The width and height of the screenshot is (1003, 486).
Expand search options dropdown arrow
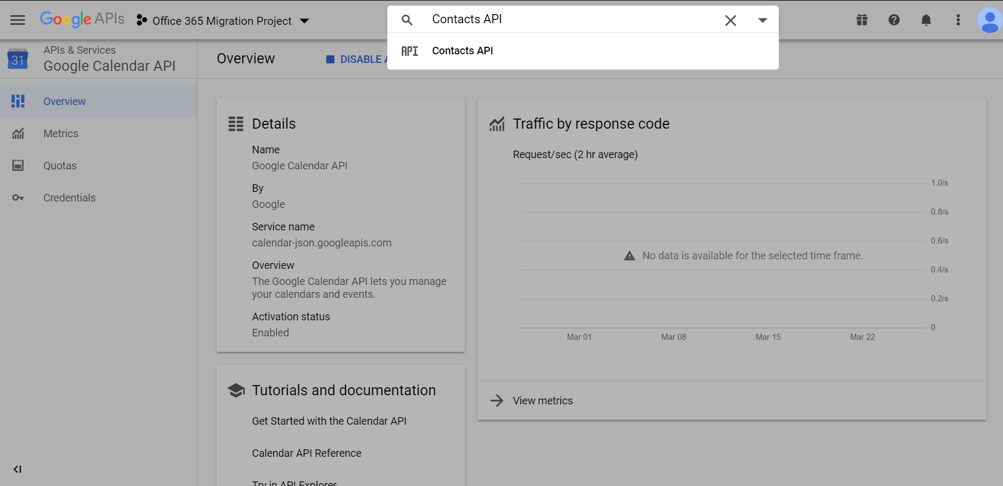pyautogui.click(x=762, y=20)
